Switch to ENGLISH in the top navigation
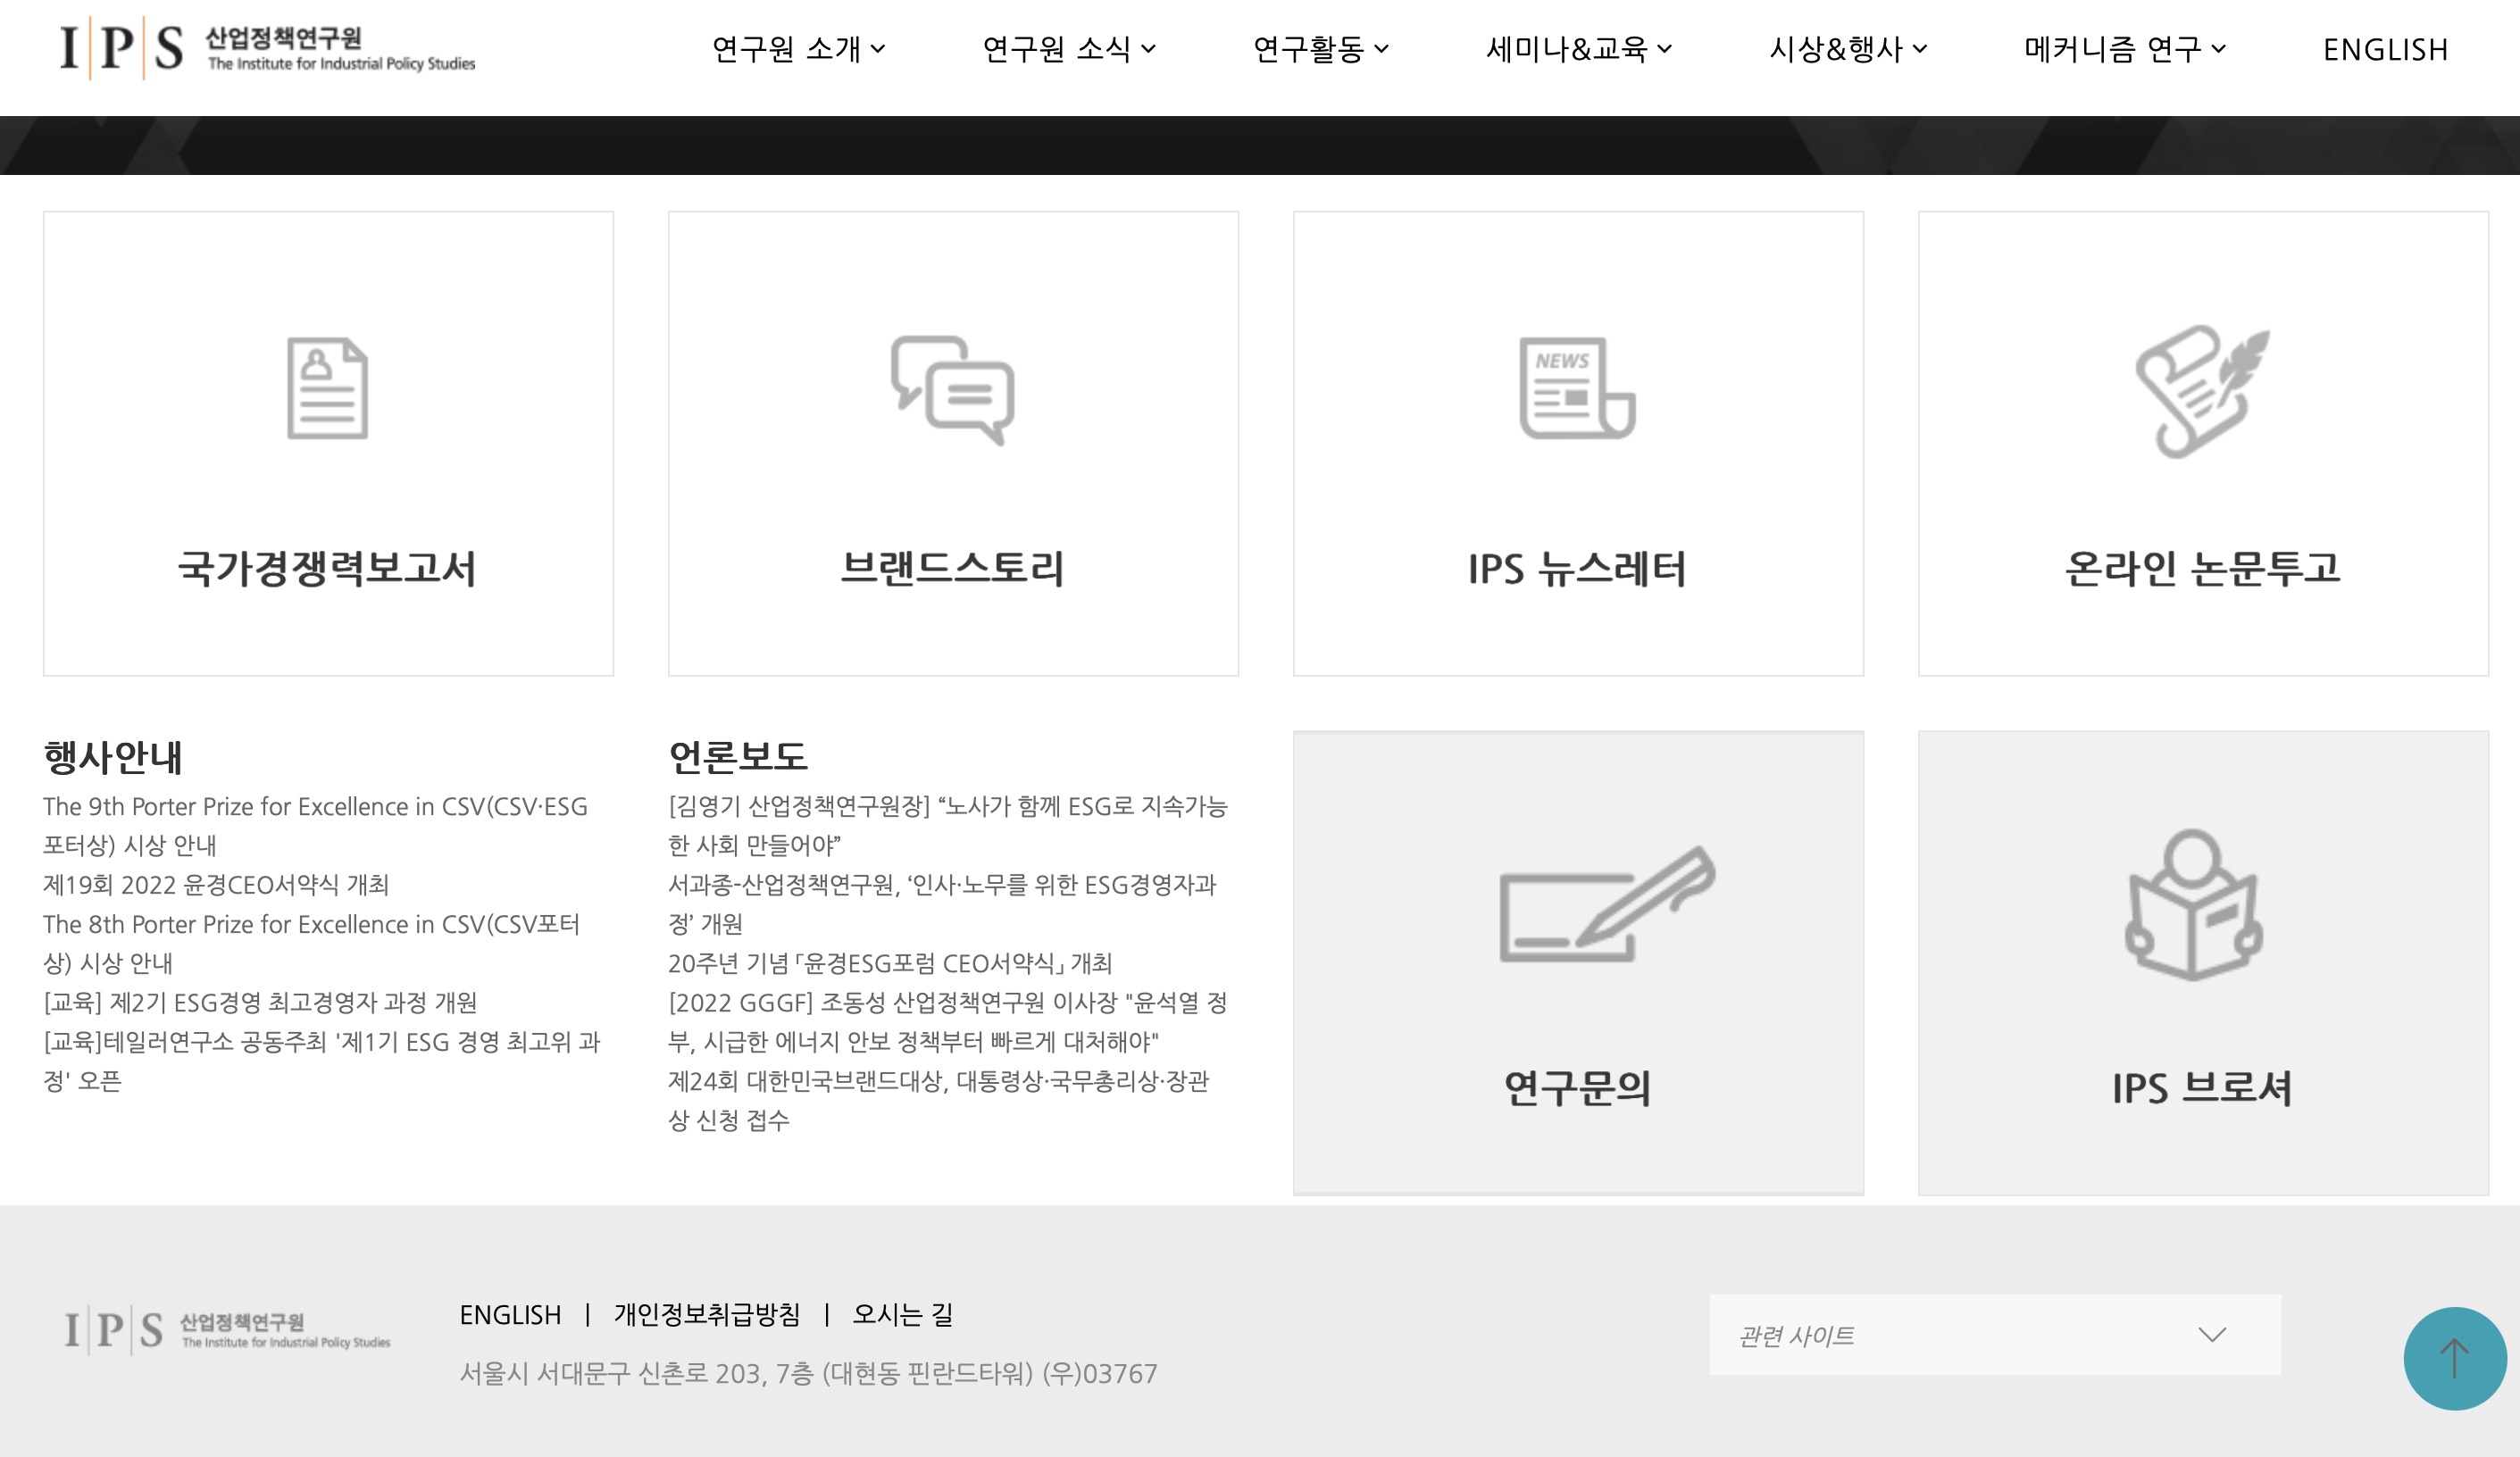 tap(2385, 48)
